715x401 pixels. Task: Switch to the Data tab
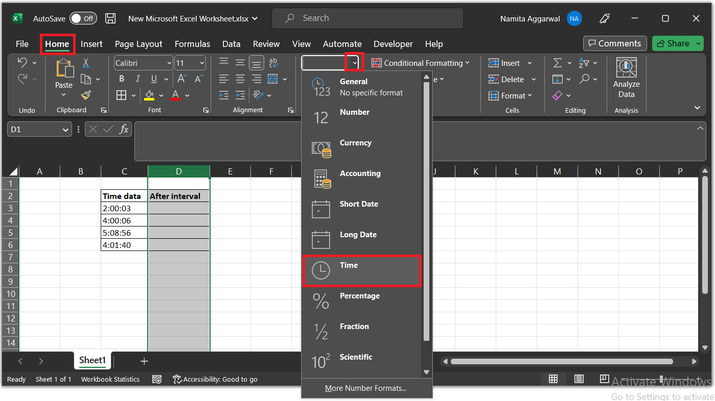231,44
